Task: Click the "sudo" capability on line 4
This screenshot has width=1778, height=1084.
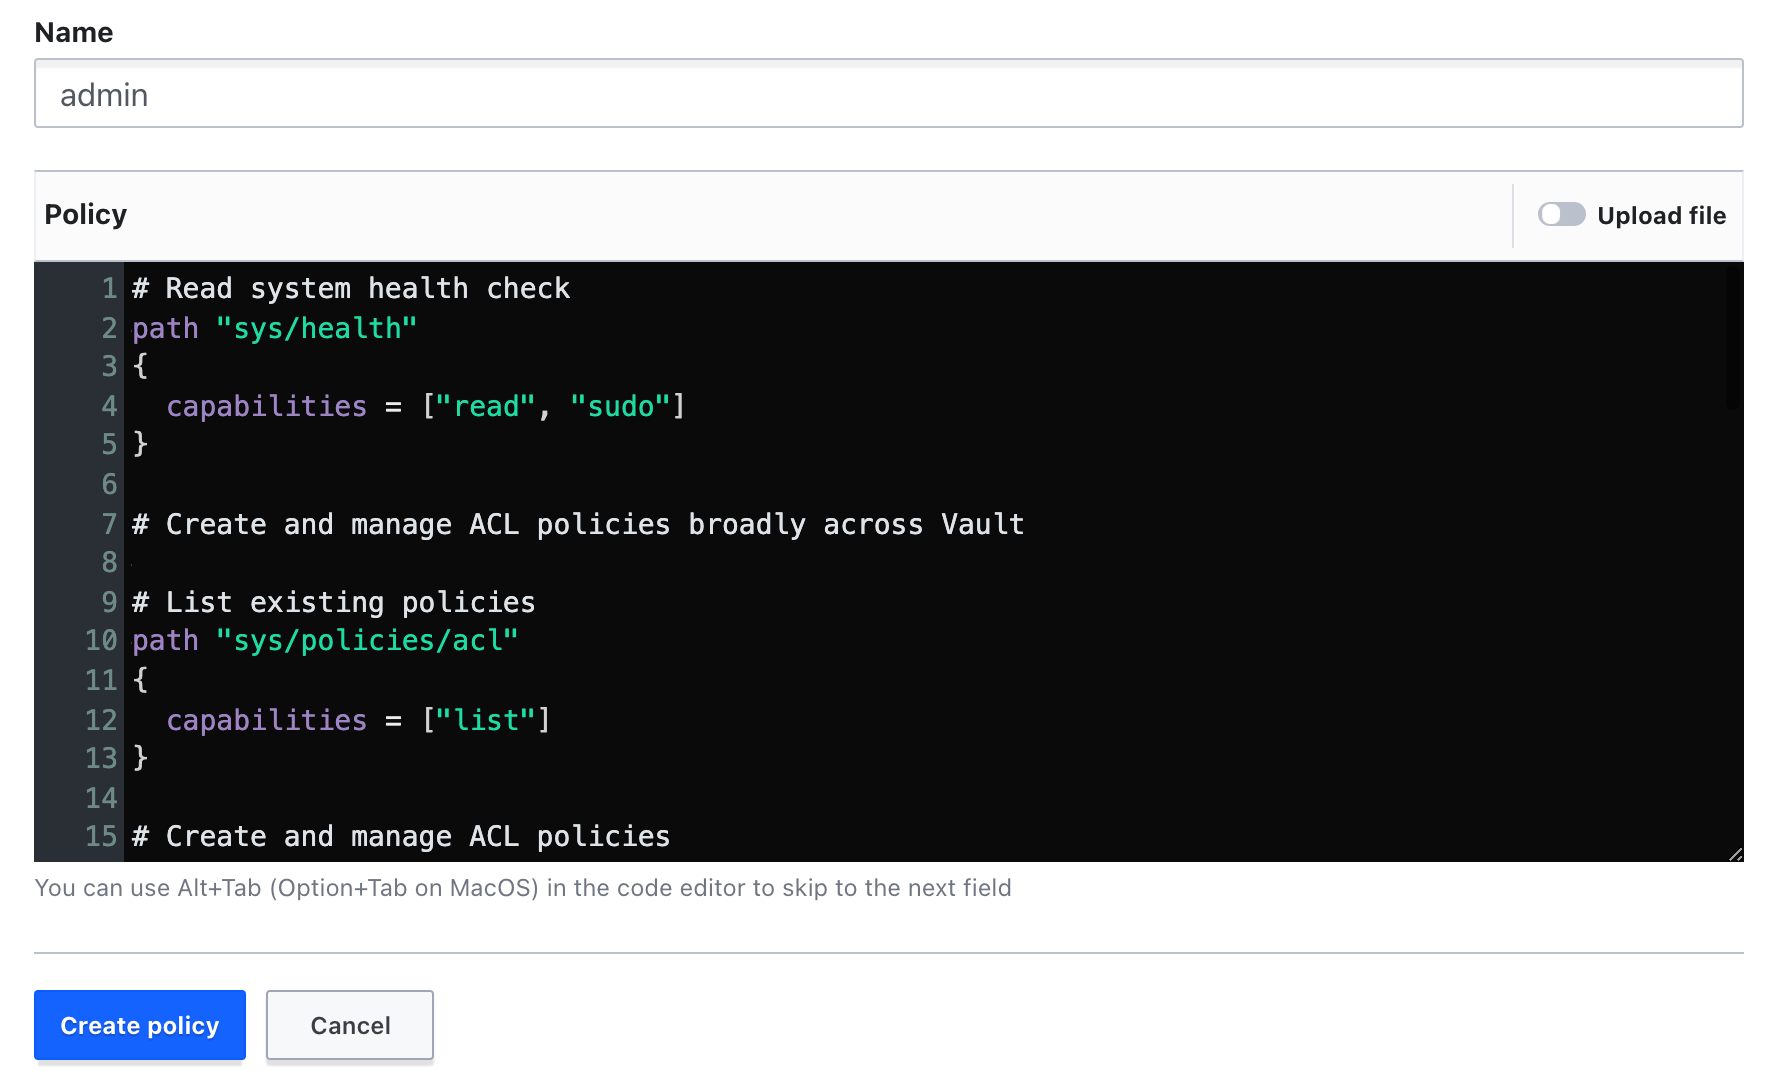Action: [620, 406]
